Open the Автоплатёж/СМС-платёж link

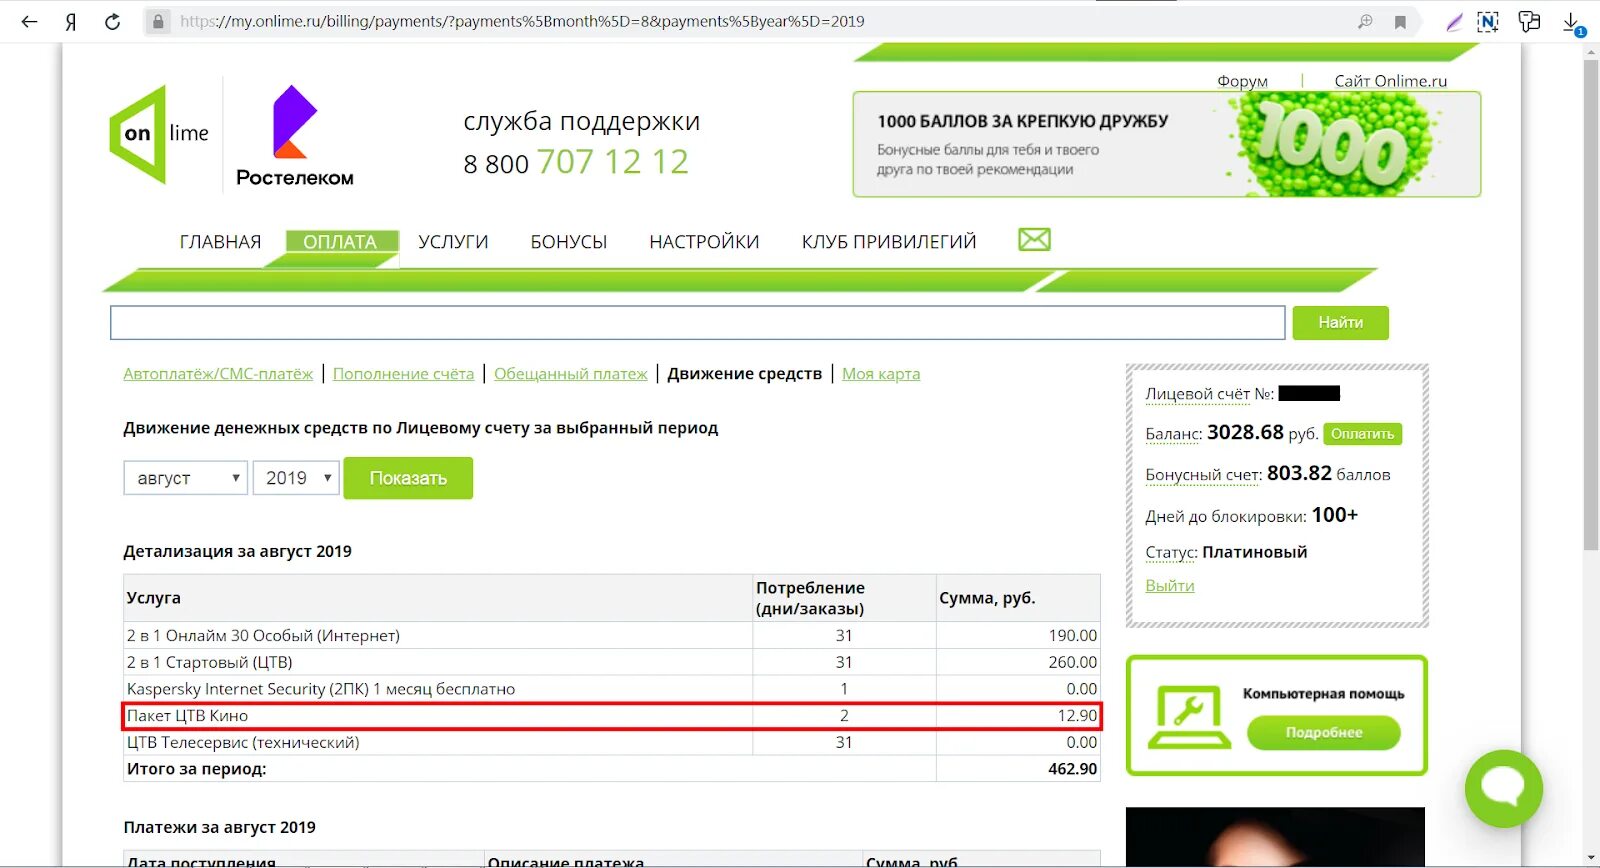[218, 374]
